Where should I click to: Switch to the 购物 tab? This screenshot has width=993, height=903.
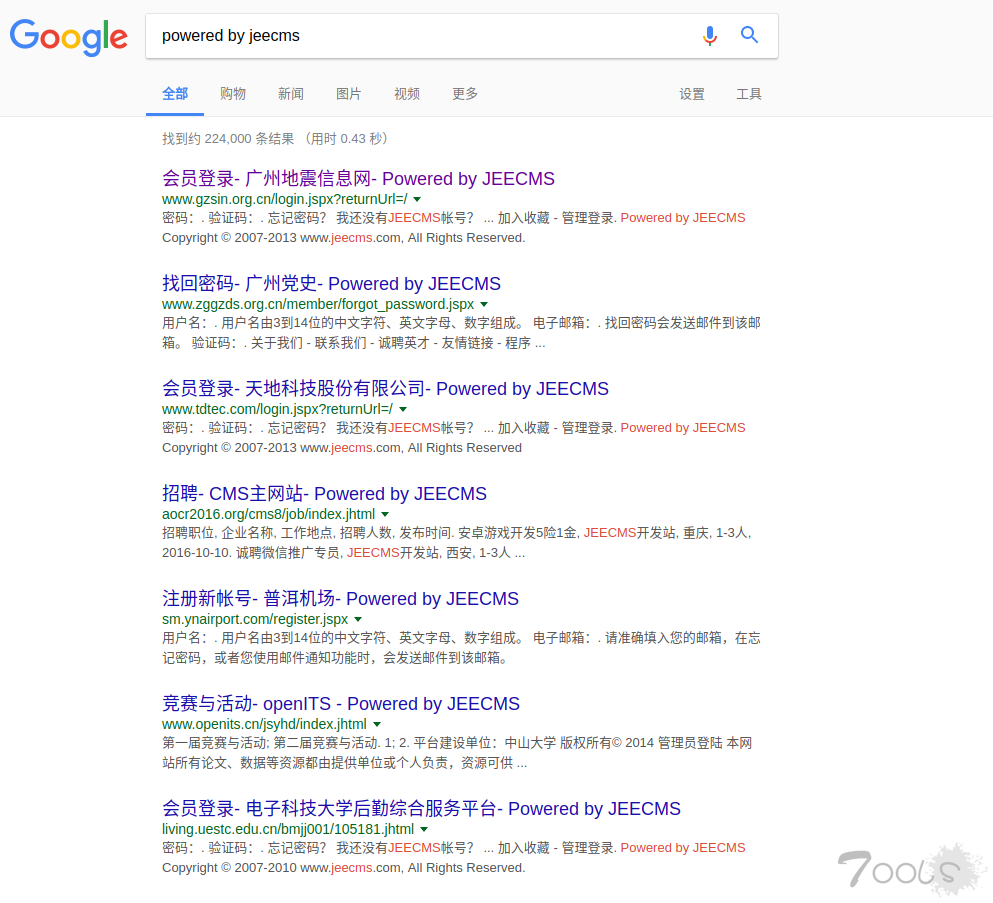[x=233, y=94]
